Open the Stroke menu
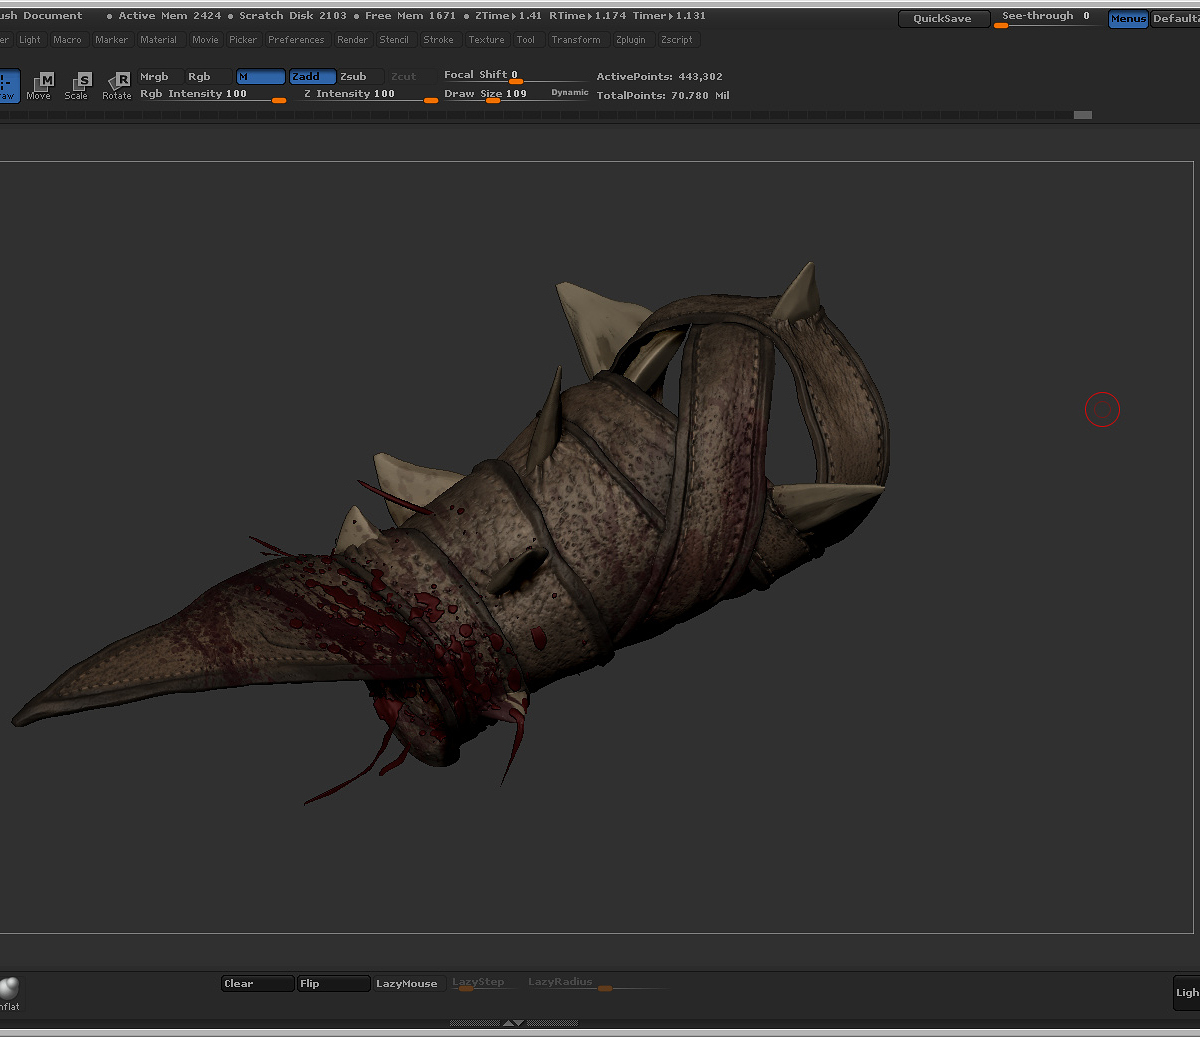The height and width of the screenshot is (1037, 1200). (439, 40)
